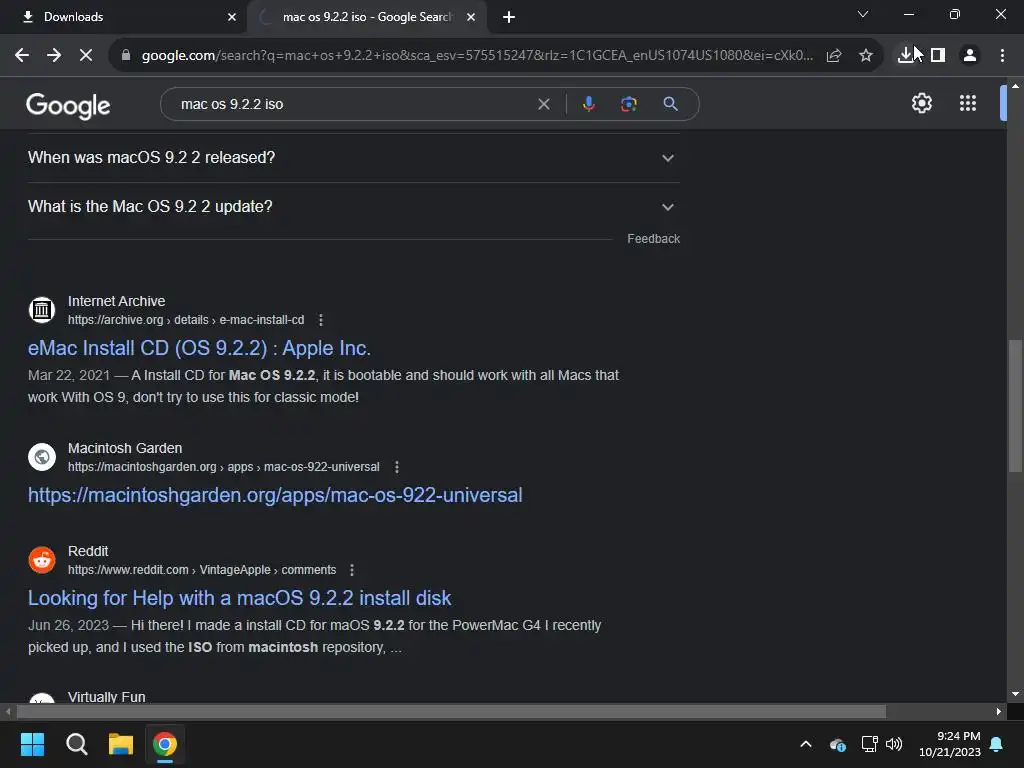Open the notifications bell

[997, 744]
